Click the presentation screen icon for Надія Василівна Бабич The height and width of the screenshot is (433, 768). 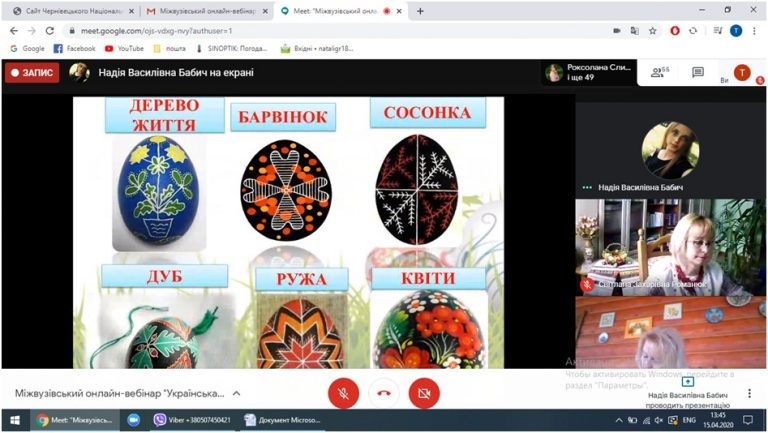click(x=688, y=382)
